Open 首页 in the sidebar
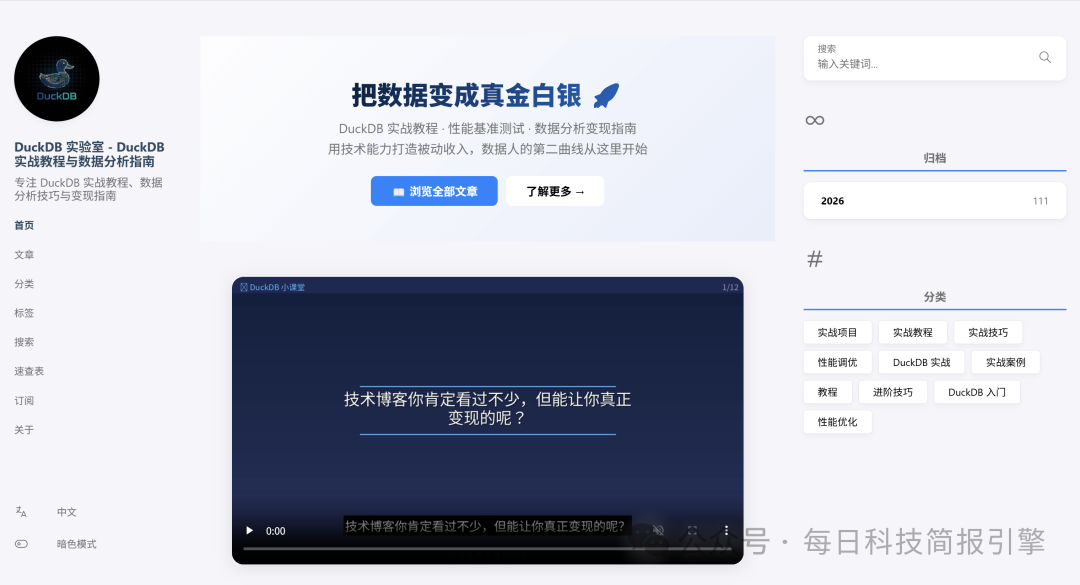This screenshot has width=1080, height=585. tap(24, 225)
